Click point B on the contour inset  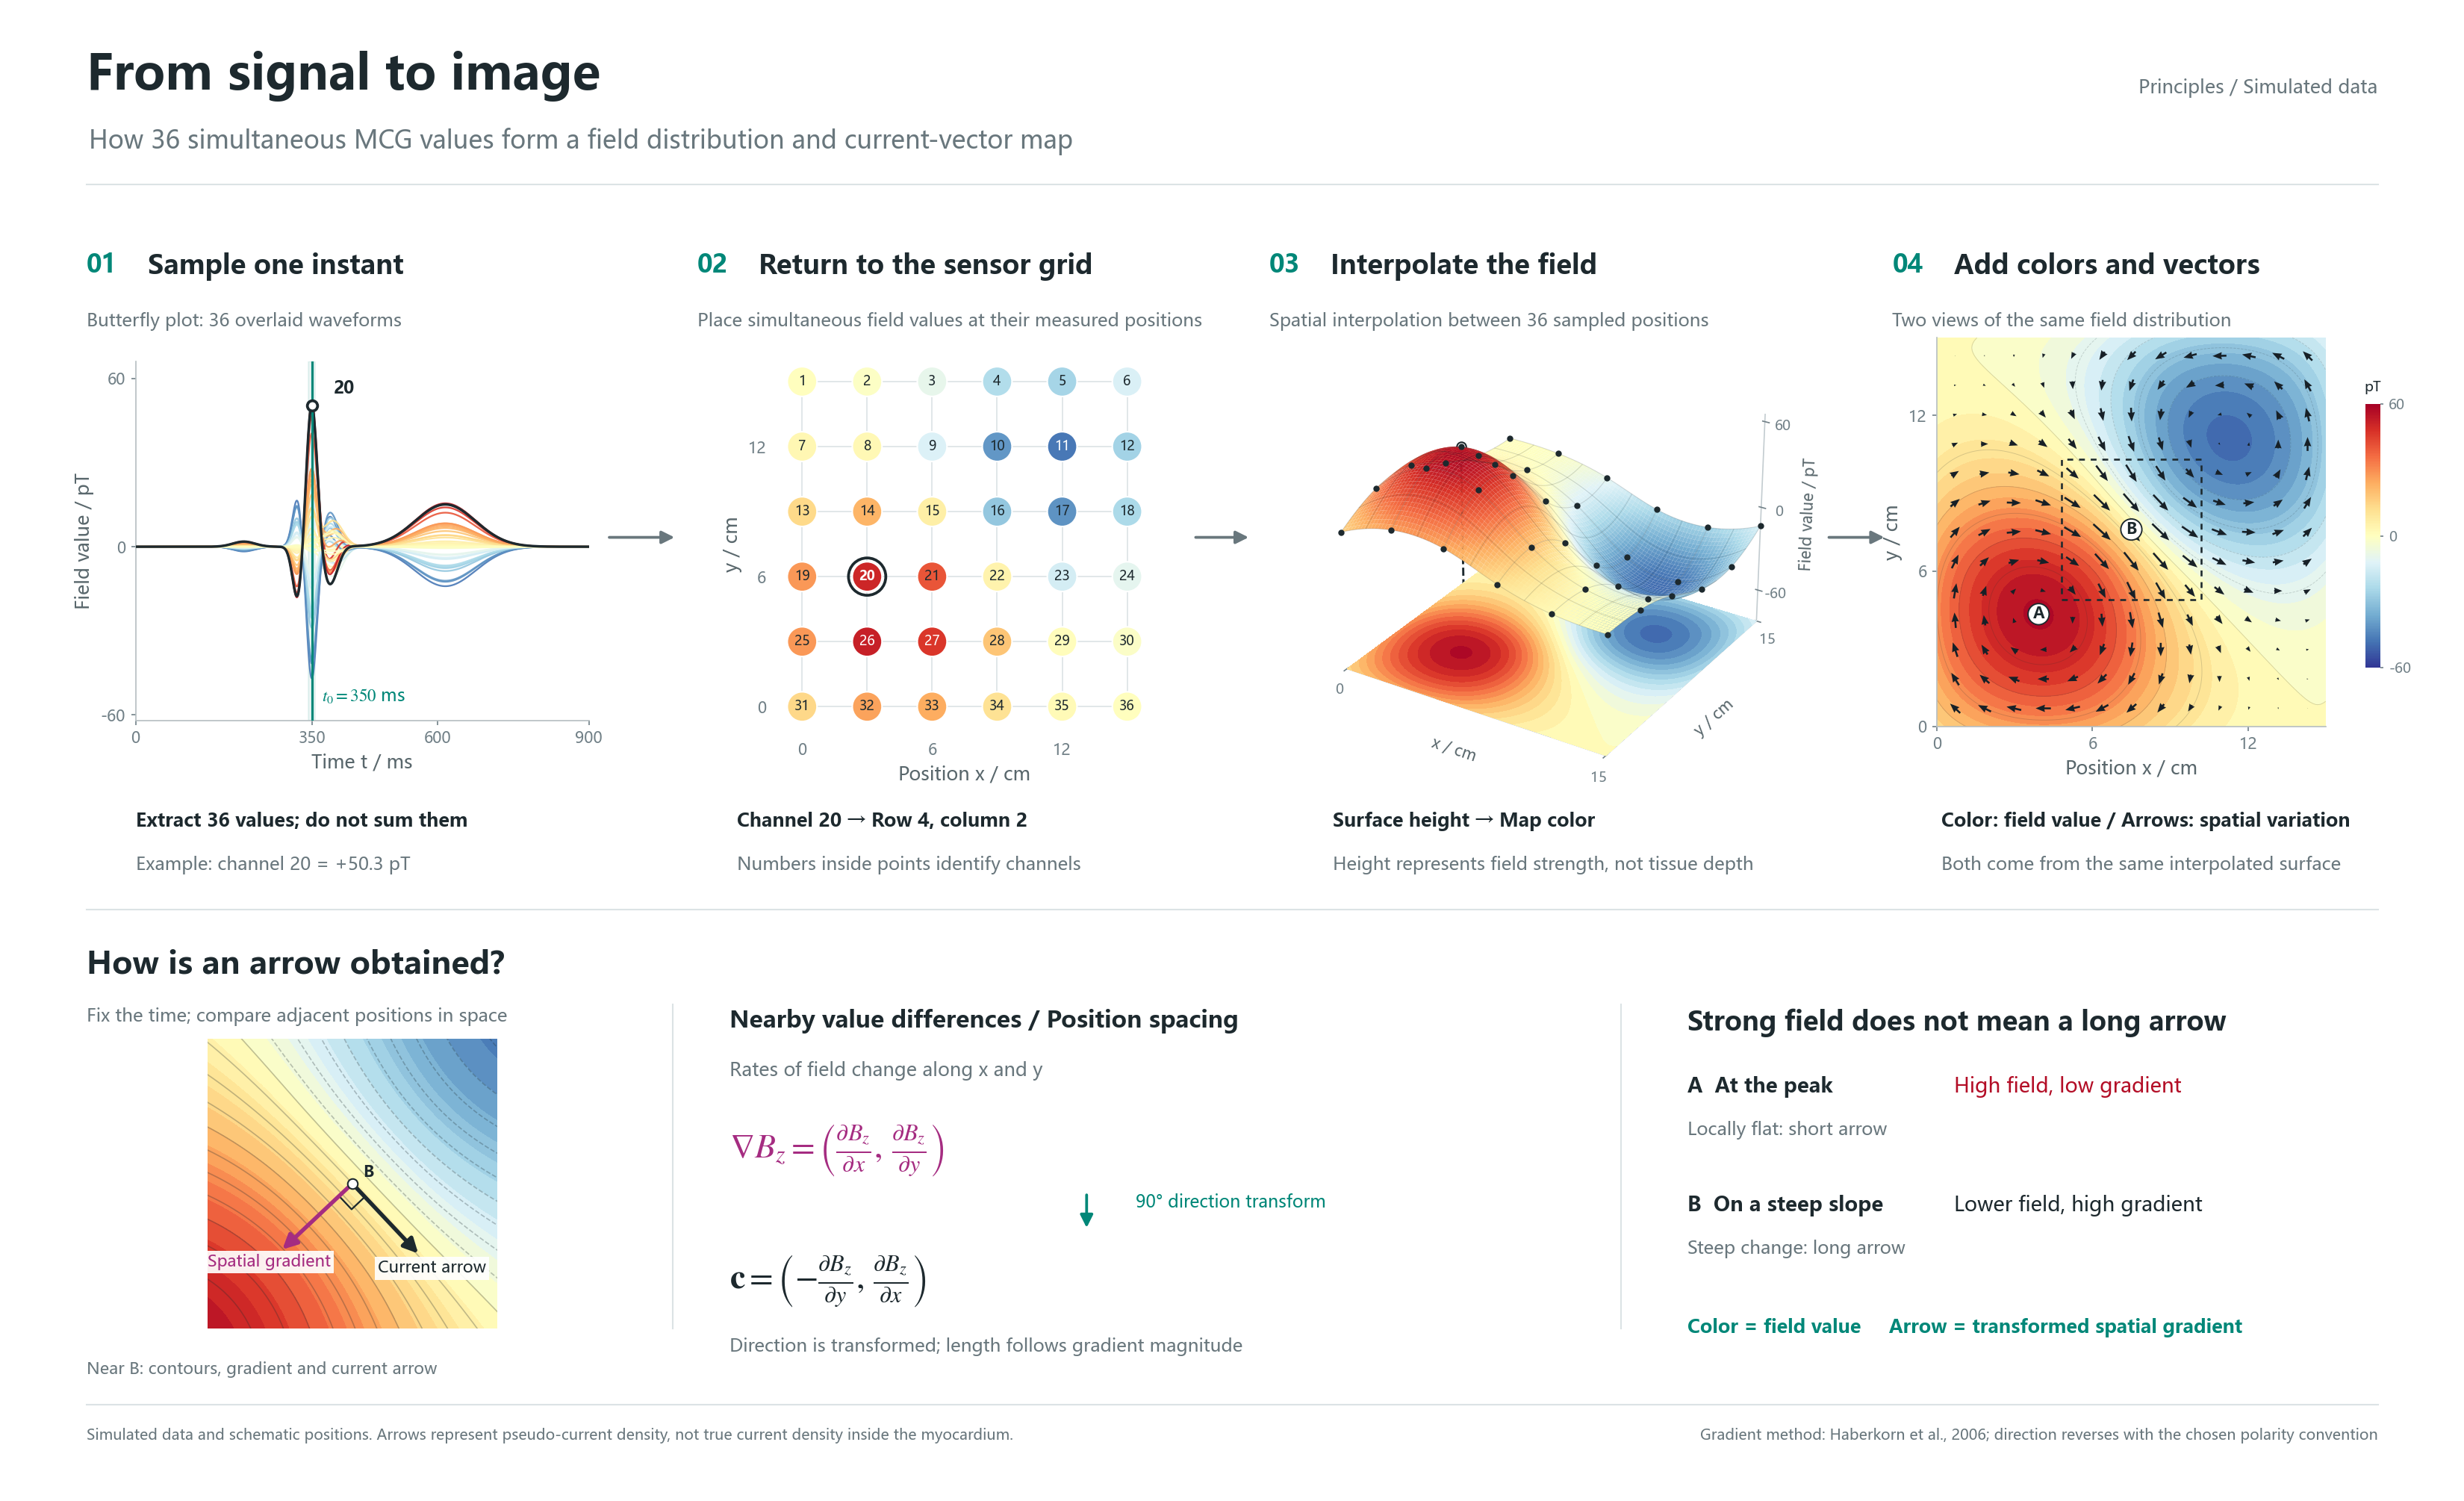(352, 1184)
